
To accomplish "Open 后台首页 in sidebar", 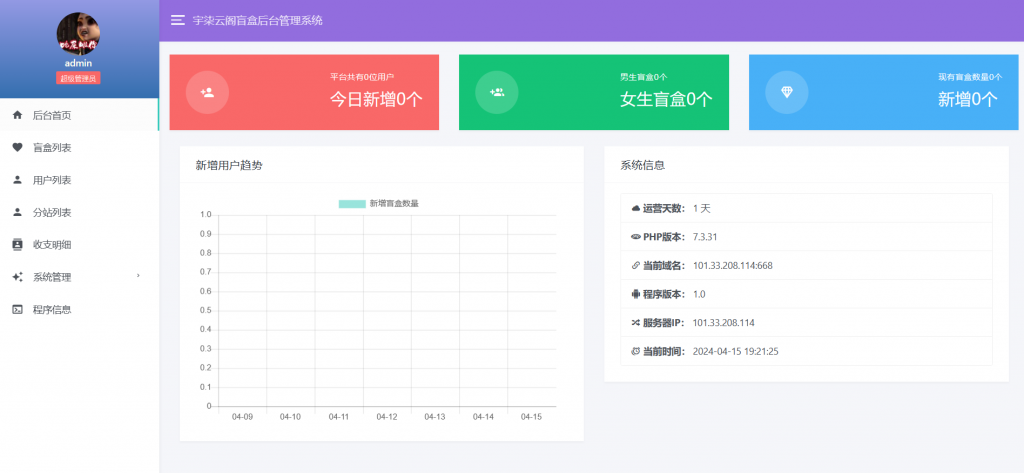I will (x=79, y=115).
